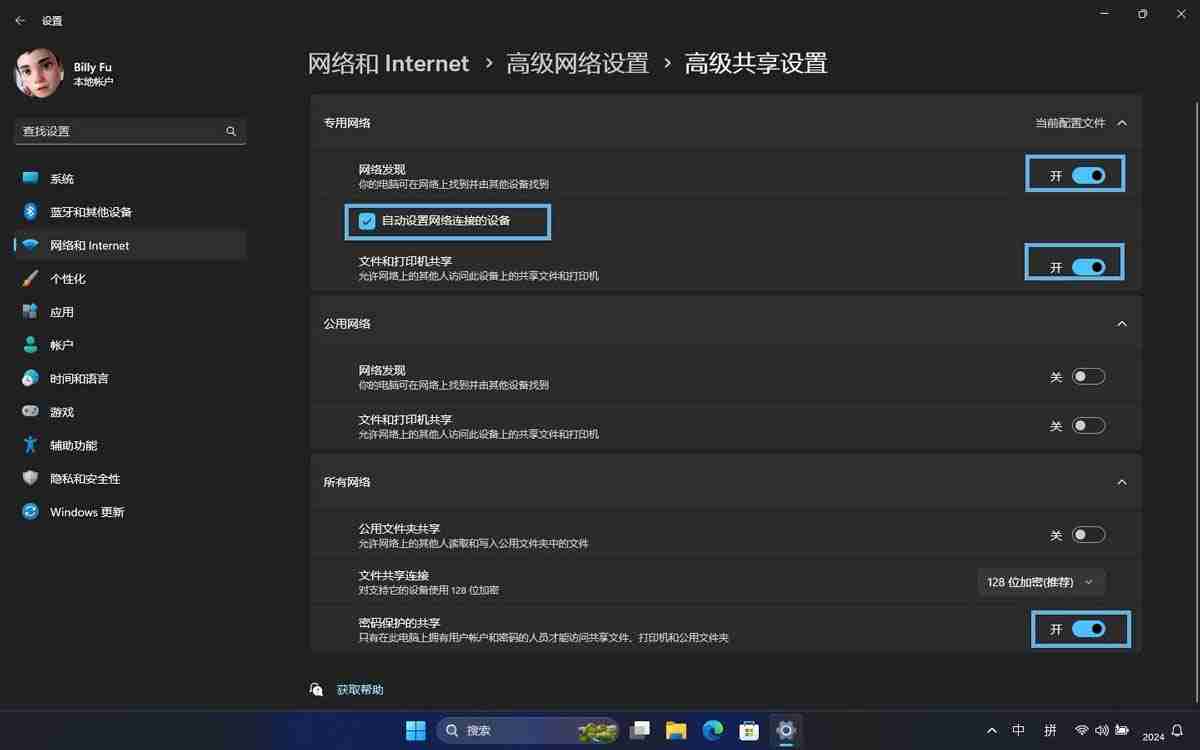Open File Explorer from the taskbar
1200x750 pixels.
(676, 730)
